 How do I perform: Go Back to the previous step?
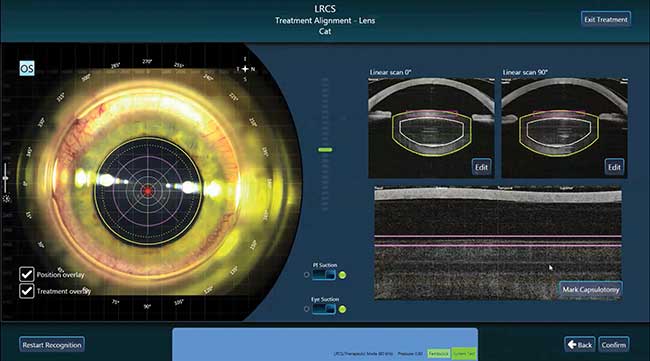point(580,344)
